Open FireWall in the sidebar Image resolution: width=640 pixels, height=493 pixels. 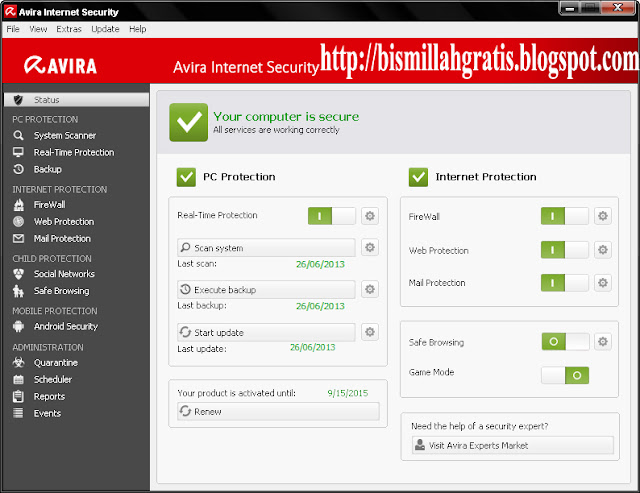49,204
